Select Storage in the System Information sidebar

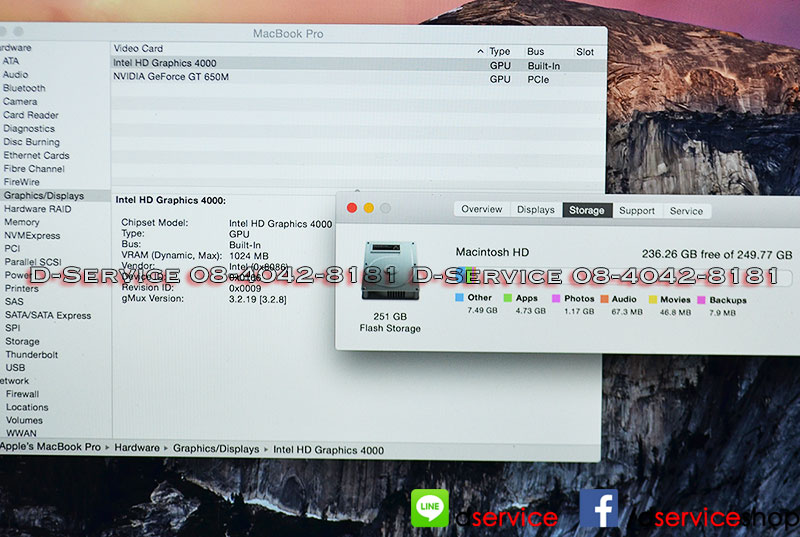tap(22, 342)
